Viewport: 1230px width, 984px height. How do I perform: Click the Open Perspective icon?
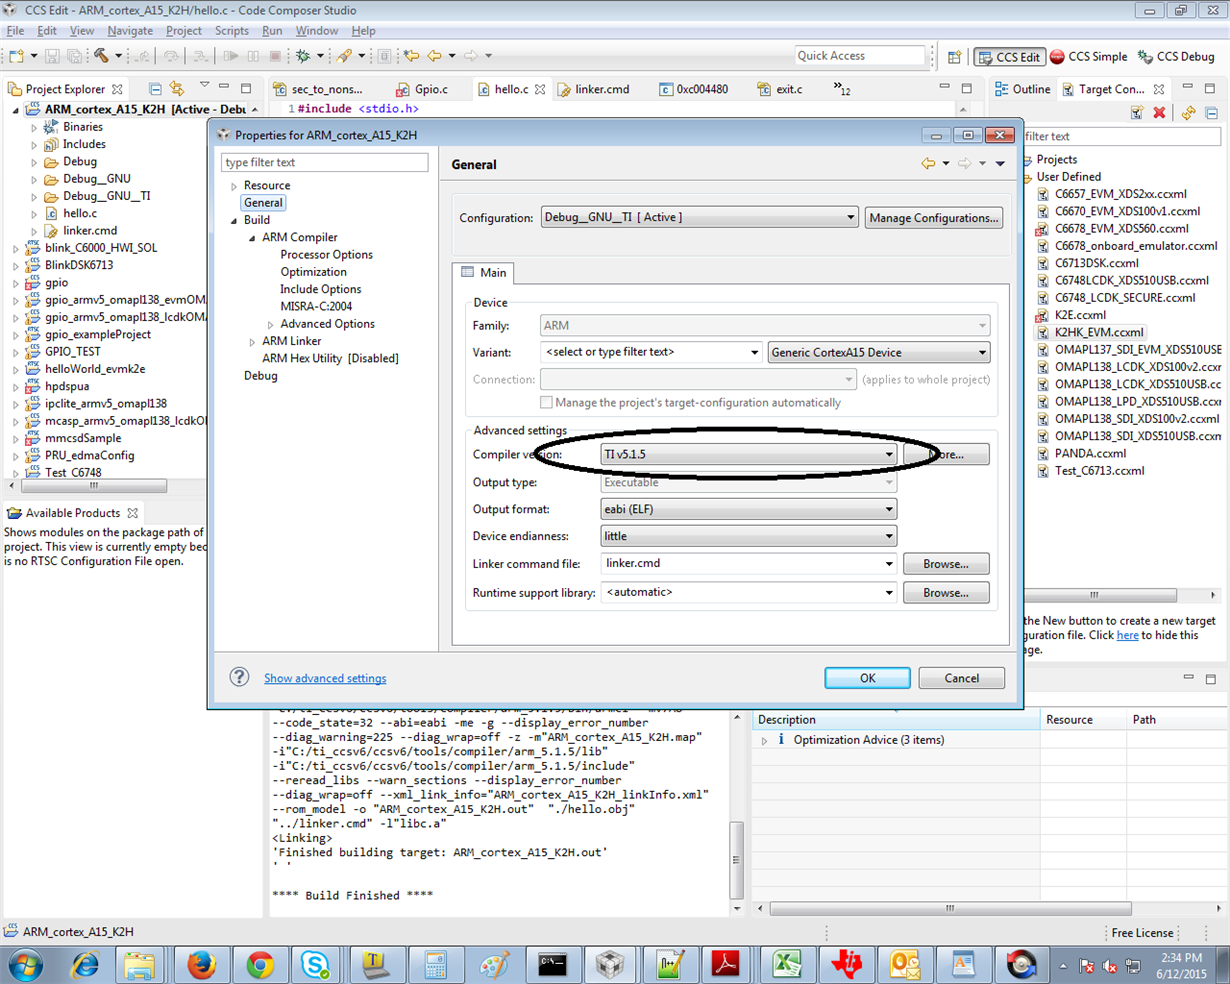955,57
